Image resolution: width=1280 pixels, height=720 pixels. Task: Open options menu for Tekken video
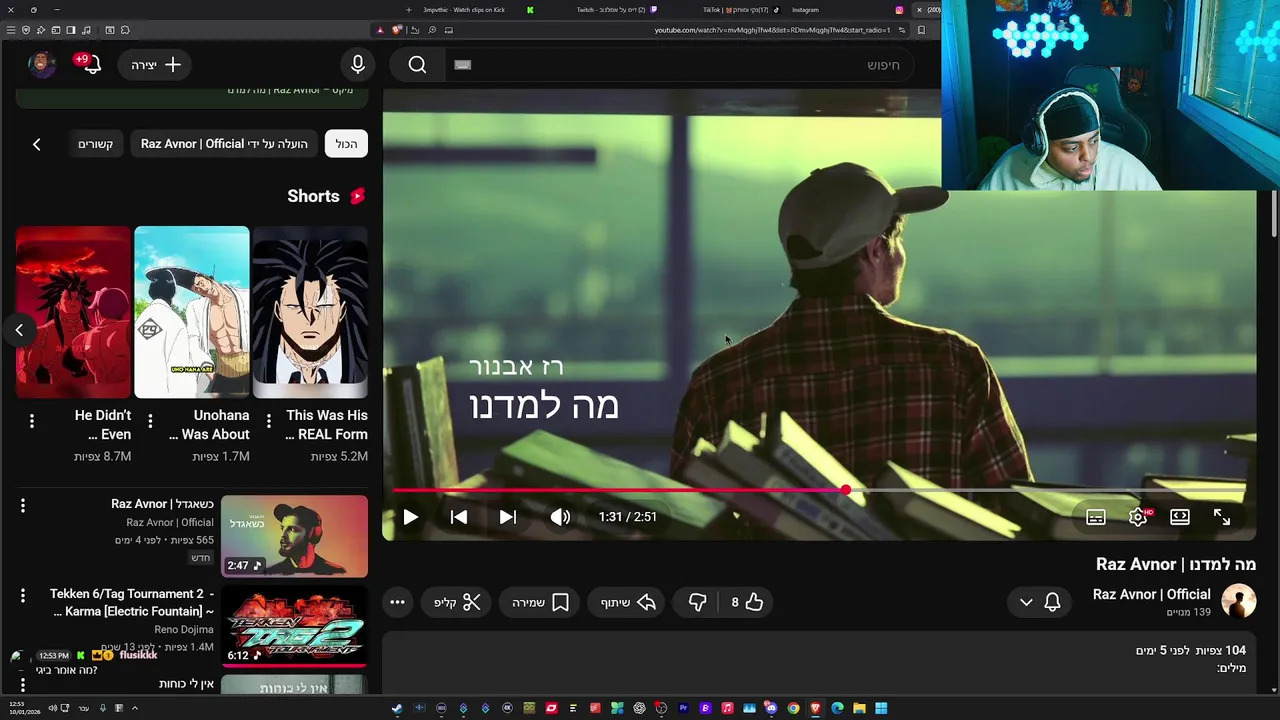(23, 596)
